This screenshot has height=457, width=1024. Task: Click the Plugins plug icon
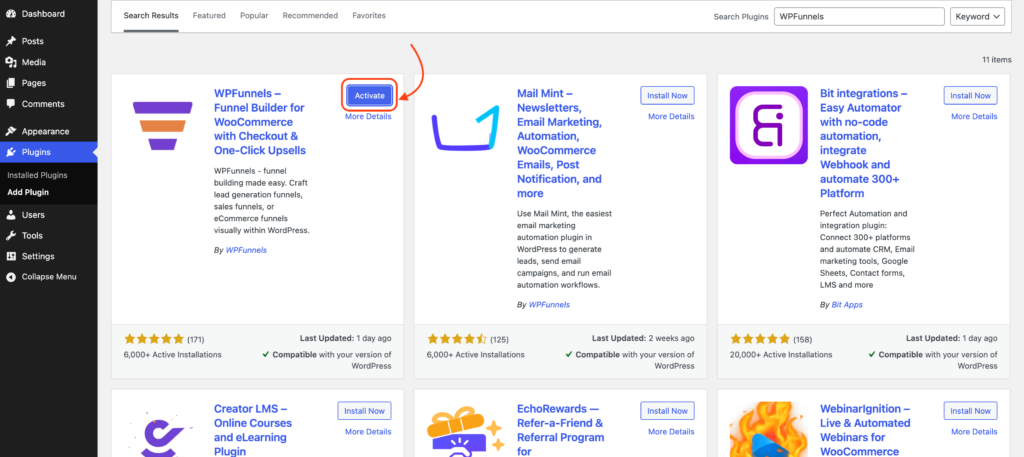click(10, 152)
